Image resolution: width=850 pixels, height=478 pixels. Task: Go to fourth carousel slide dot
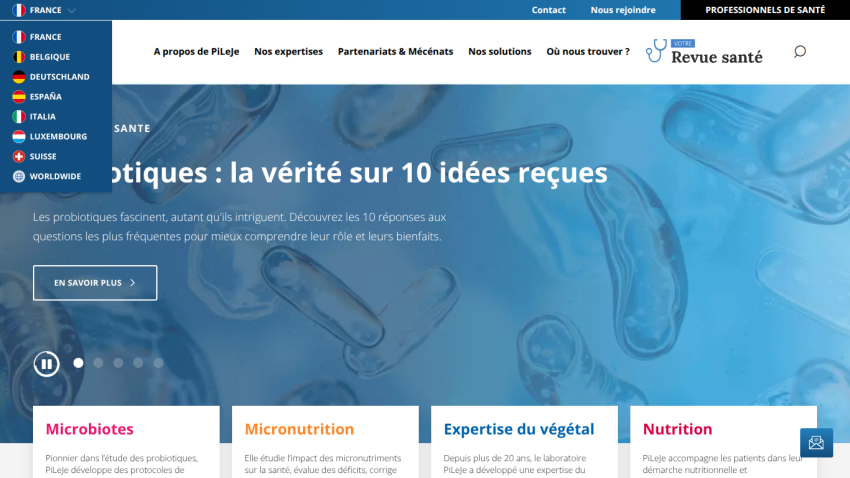pyautogui.click(x=138, y=363)
